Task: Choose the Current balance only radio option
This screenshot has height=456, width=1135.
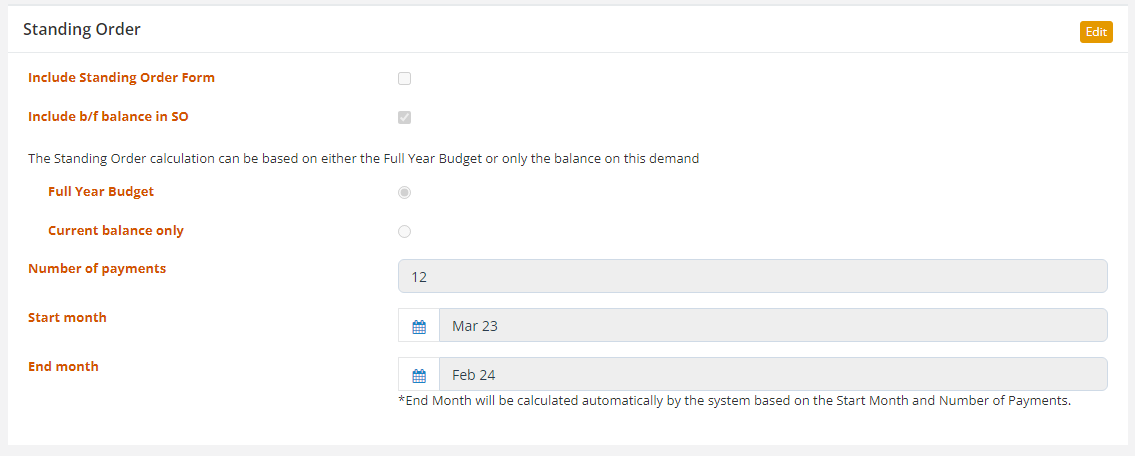Action: point(405,232)
